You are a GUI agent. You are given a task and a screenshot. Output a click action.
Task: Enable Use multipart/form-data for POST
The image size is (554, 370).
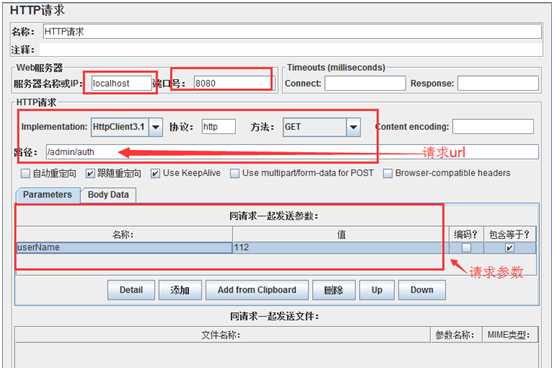click(235, 173)
